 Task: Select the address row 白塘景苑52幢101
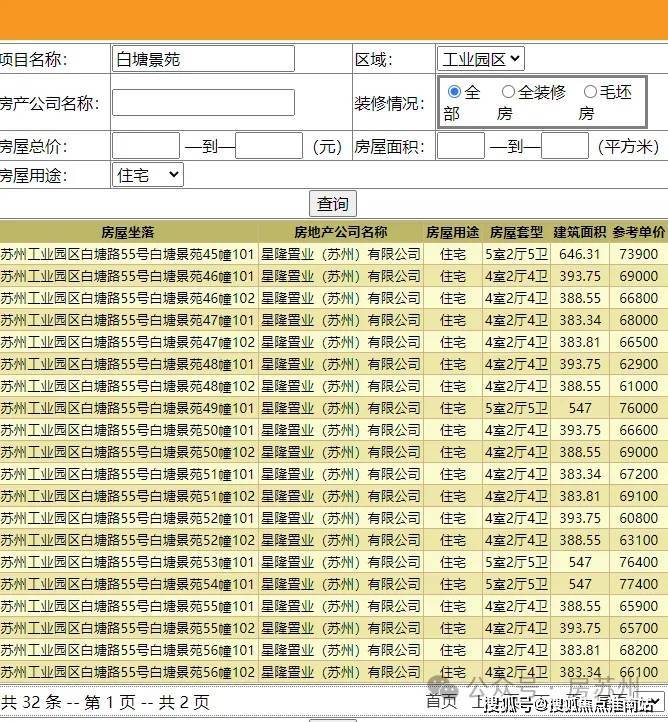128,518
